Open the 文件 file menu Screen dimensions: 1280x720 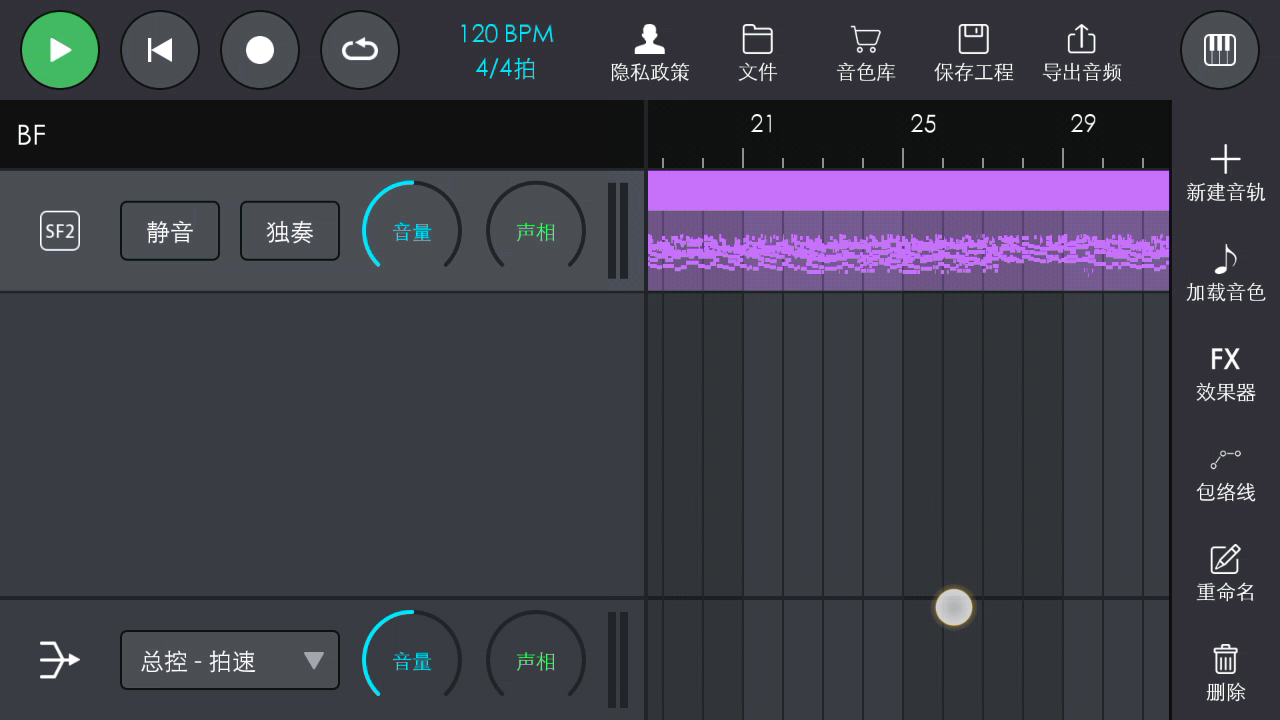click(758, 54)
